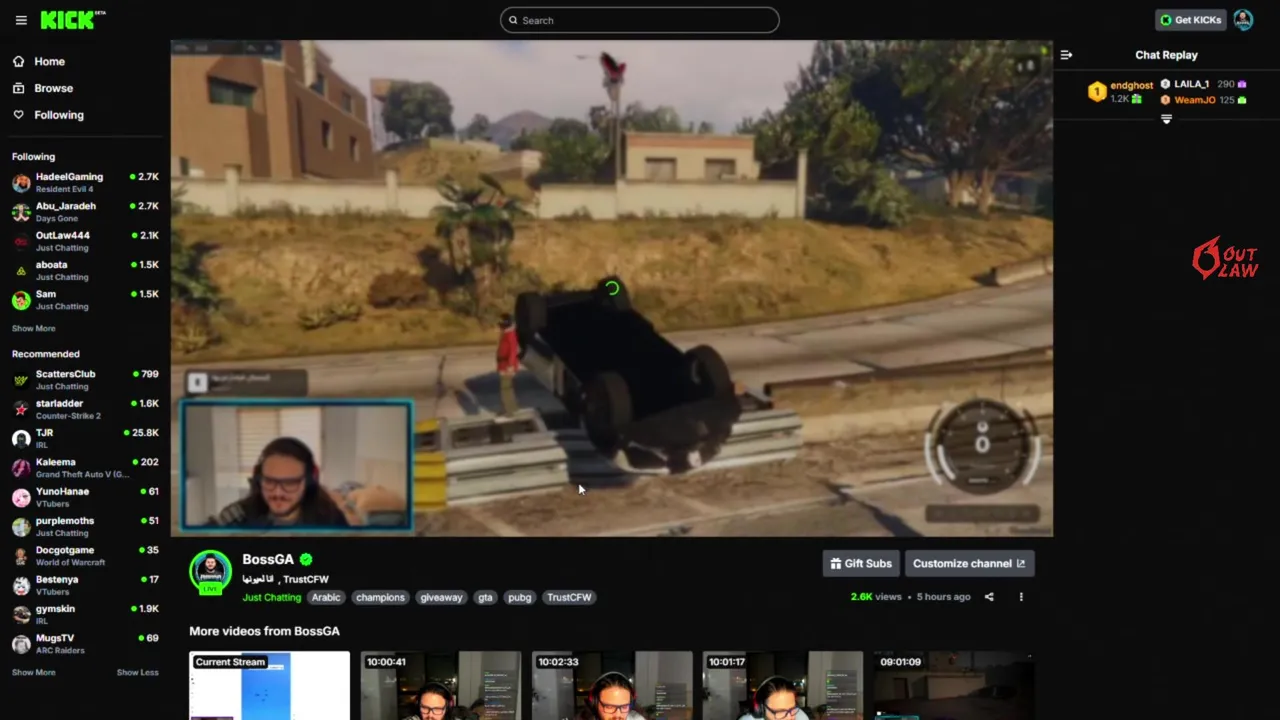The image size is (1280, 720).
Task: Open starladder channel avatar
Action: [21, 409]
